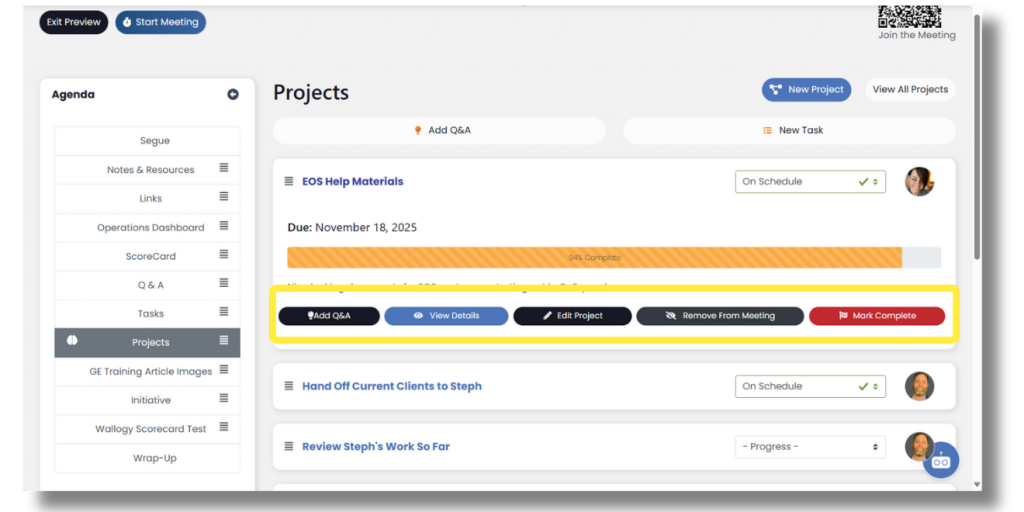Viewport: 1024px width, 512px height.
Task: Open status dropdown for EOS Help Materials
Action: 810,182
